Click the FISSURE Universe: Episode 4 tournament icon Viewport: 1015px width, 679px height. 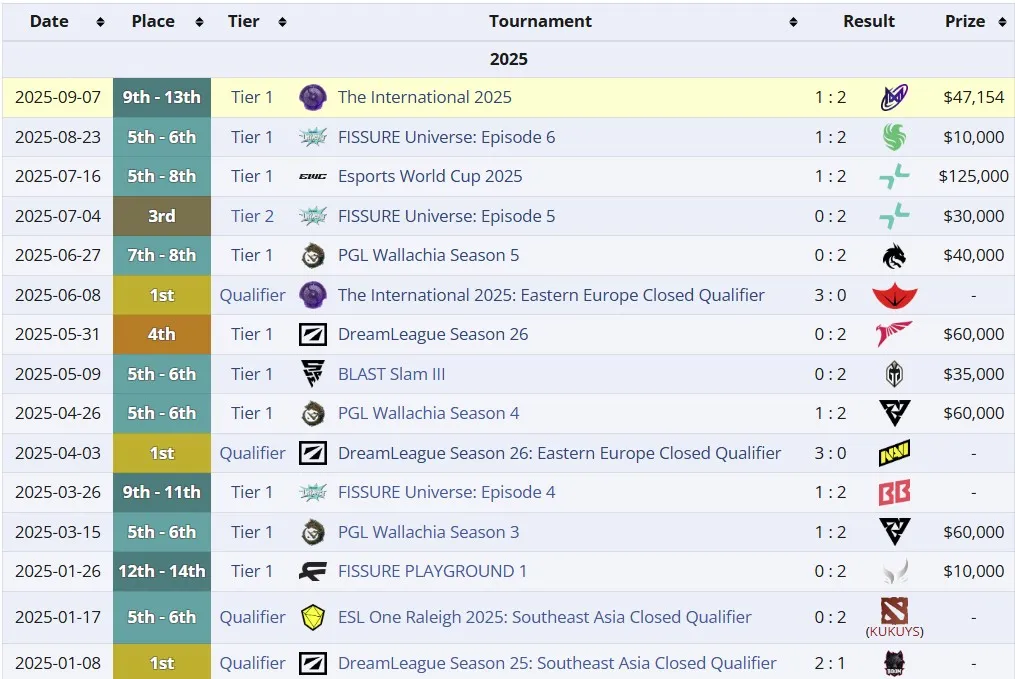tap(313, 493)
